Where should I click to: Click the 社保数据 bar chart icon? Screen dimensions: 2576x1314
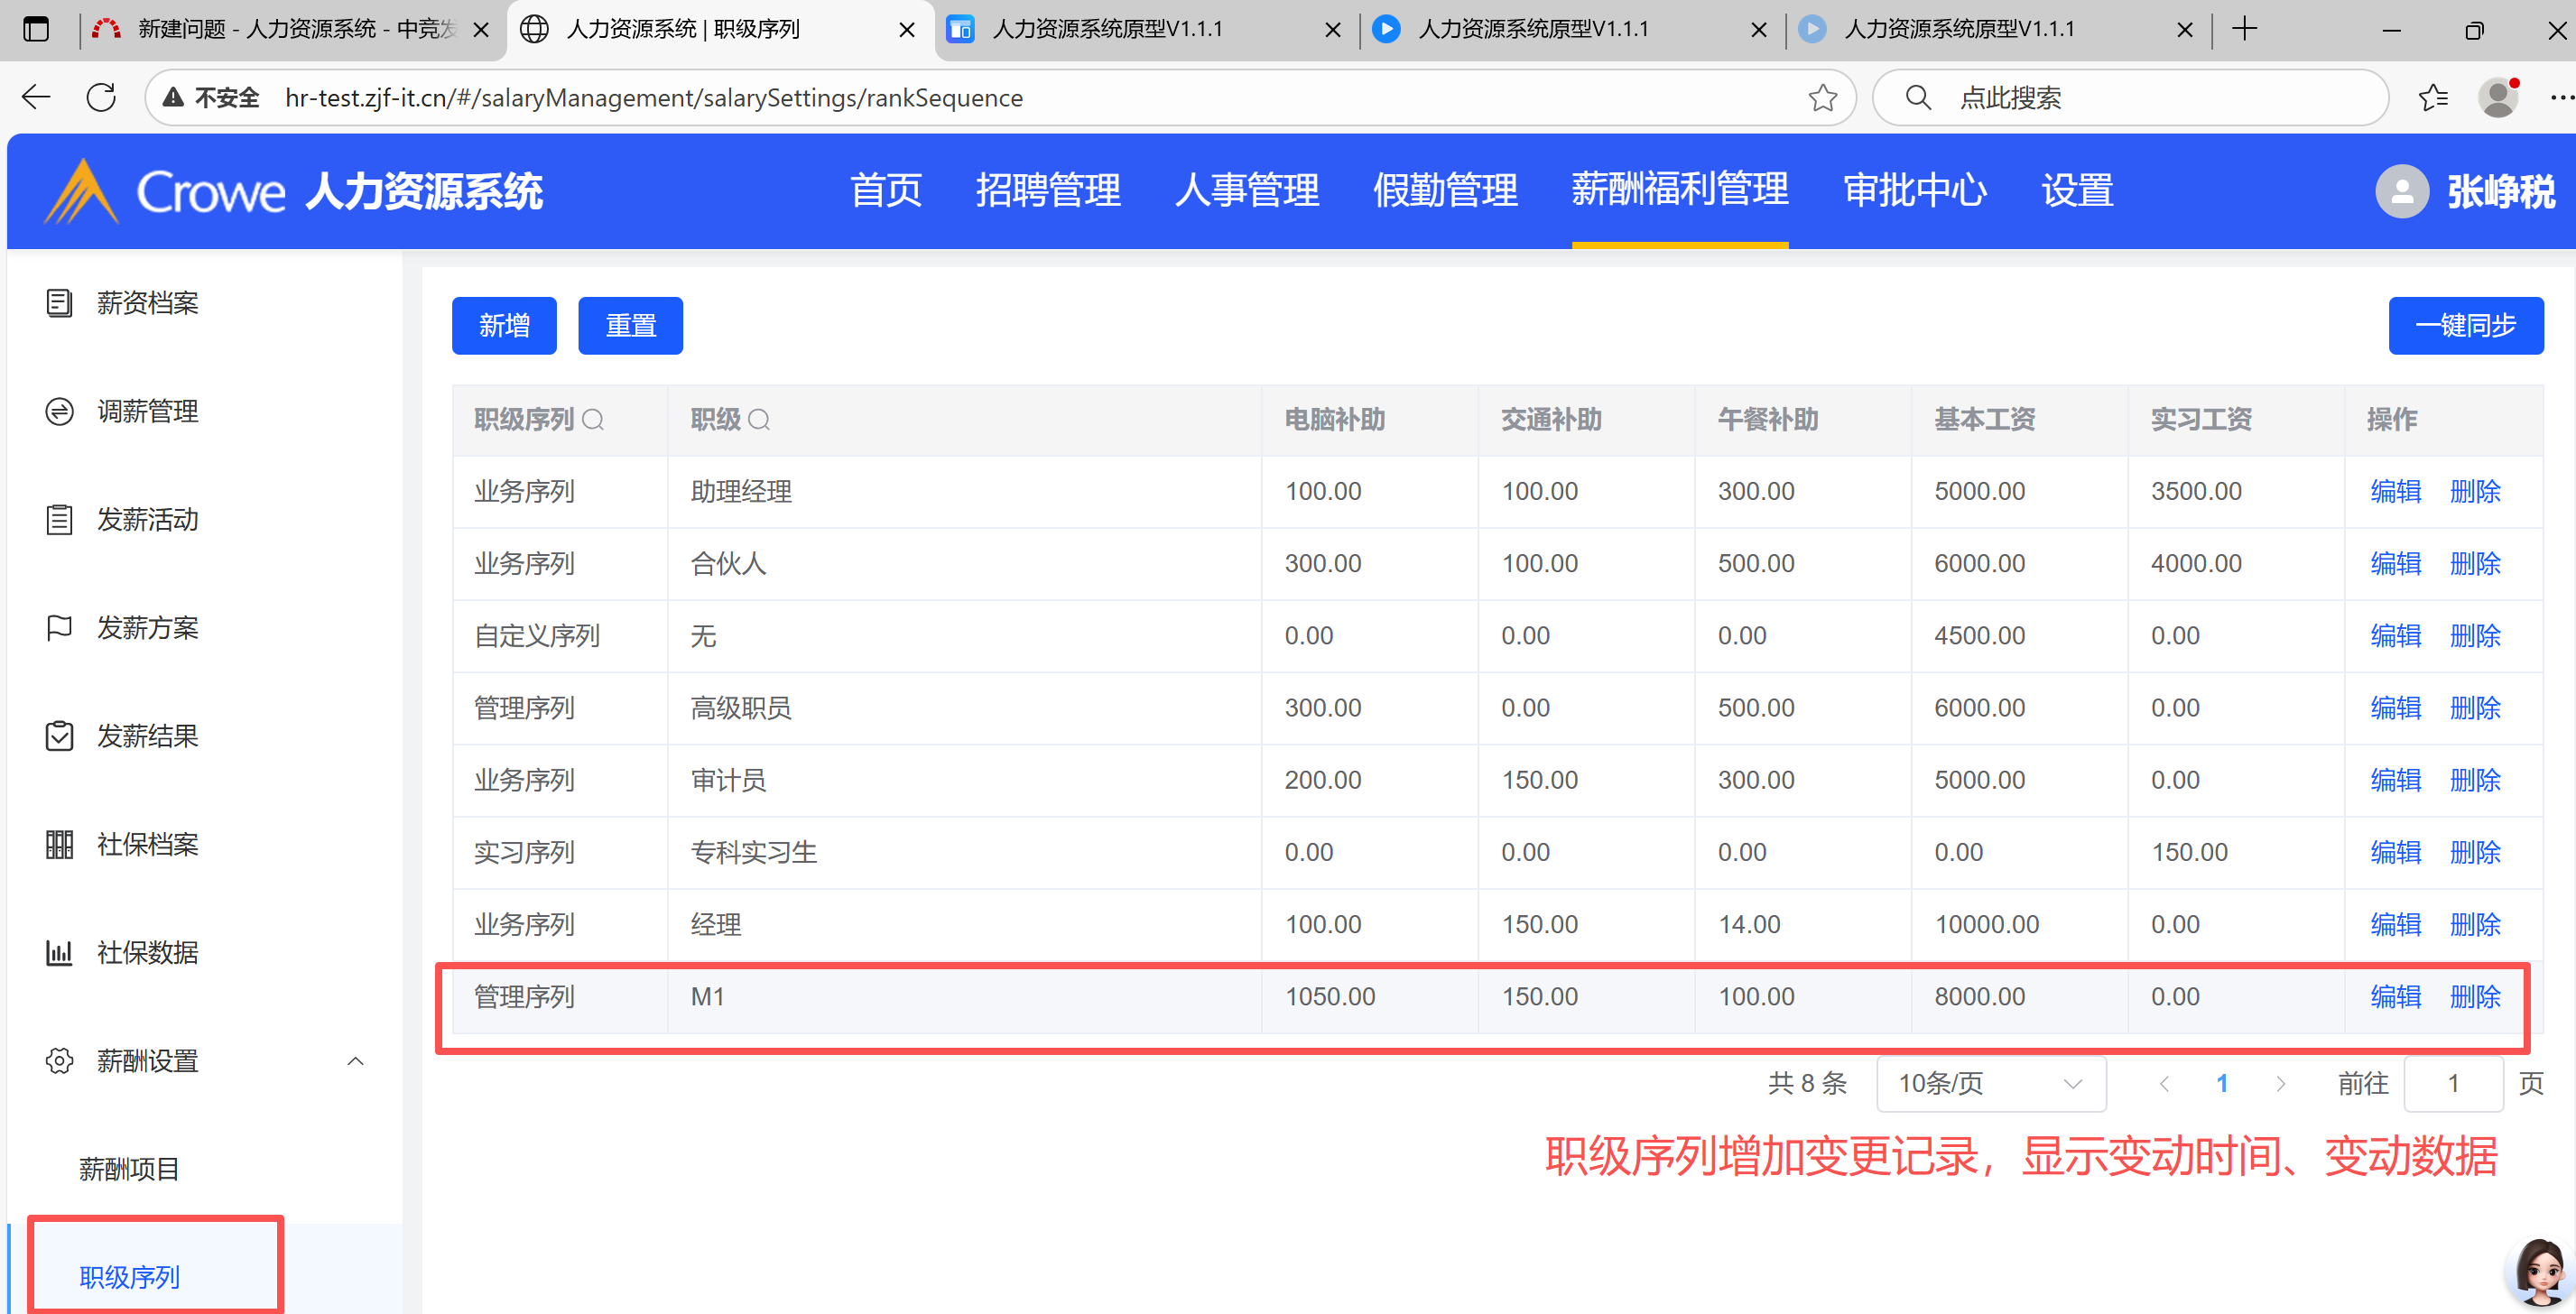(59, 952)
